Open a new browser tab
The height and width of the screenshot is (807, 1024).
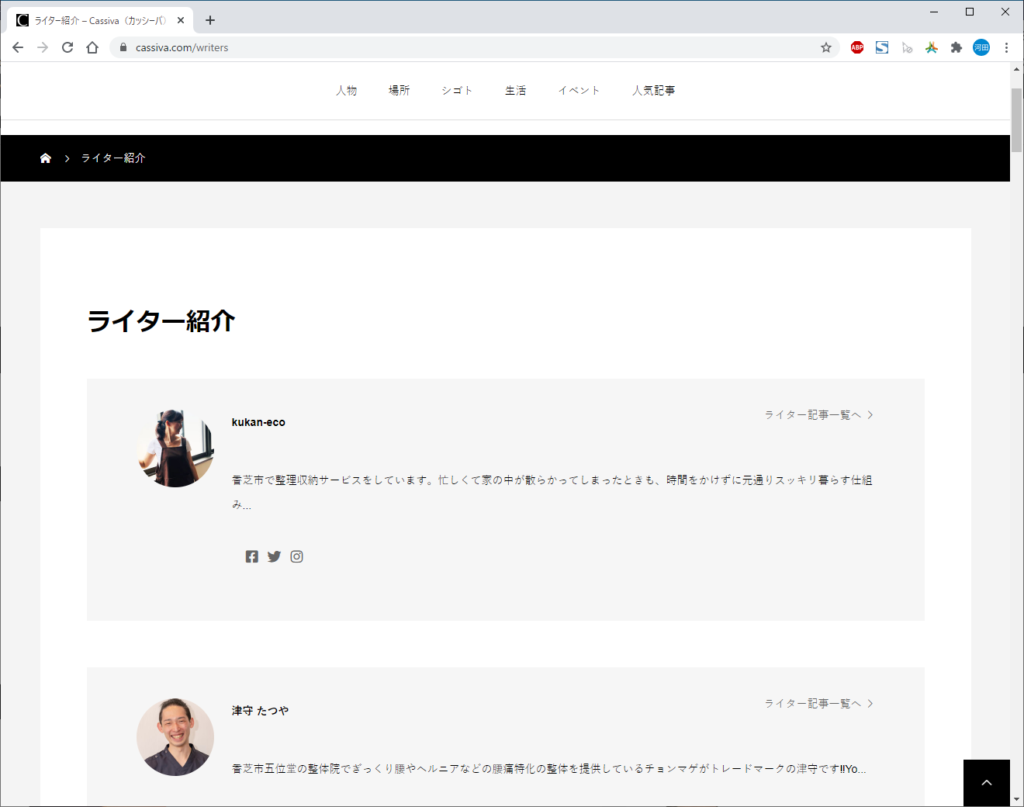point(210,20)
